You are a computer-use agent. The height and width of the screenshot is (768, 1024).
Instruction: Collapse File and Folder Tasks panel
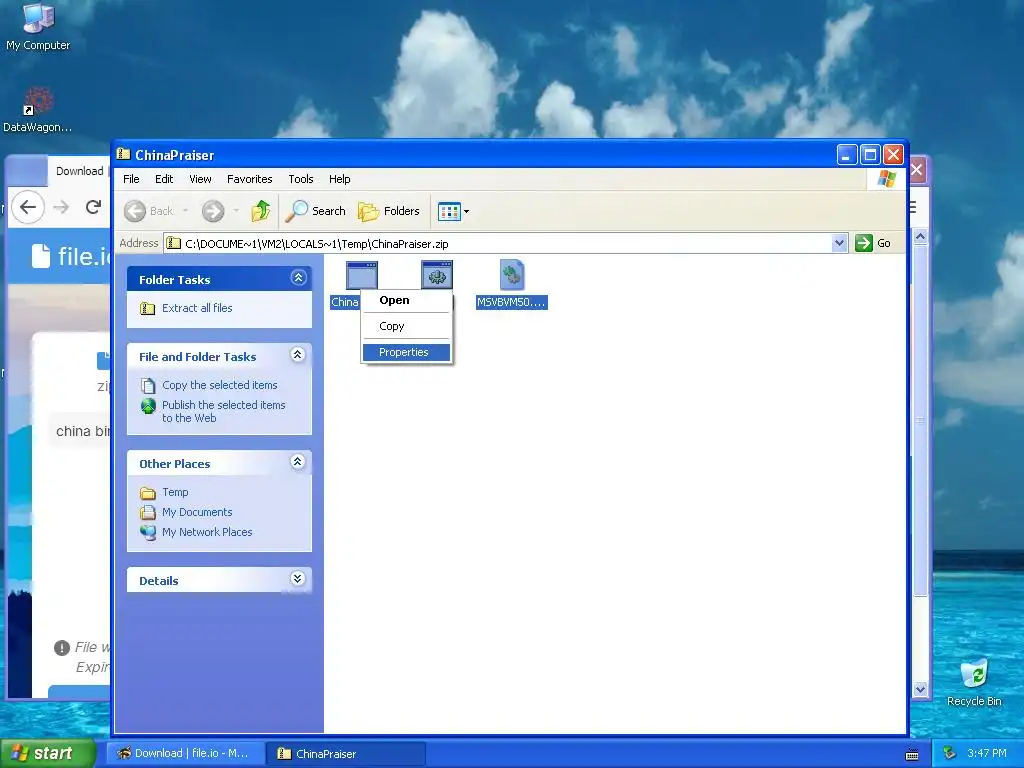point(298,355)
